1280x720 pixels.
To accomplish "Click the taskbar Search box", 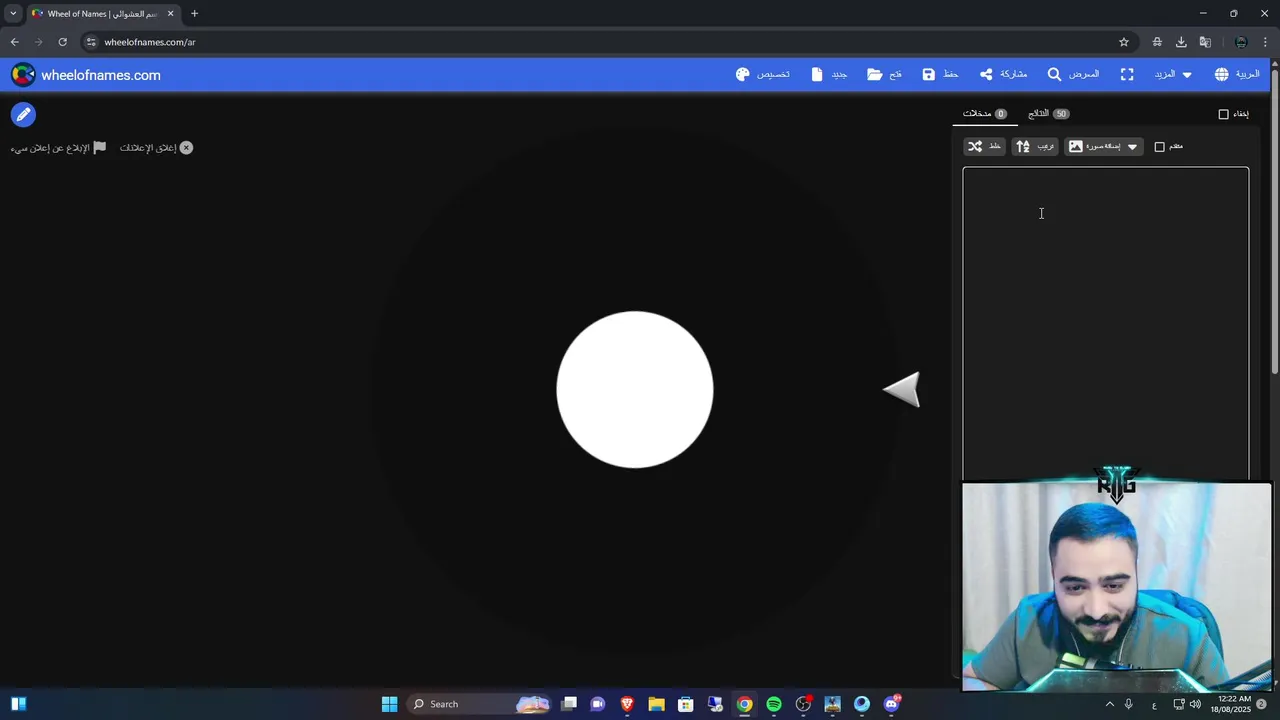I will coord(480,704).
